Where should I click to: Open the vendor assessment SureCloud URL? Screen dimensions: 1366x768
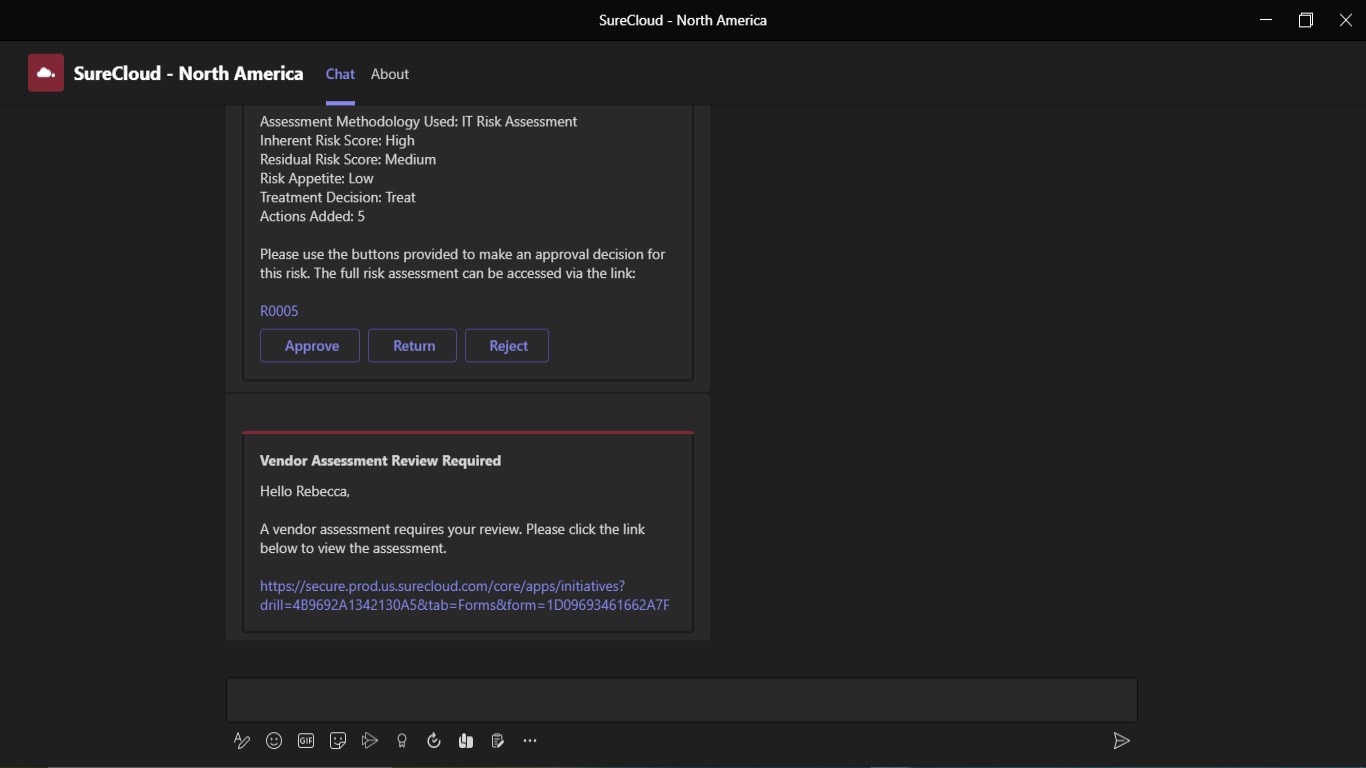click(x=465, y=595)
